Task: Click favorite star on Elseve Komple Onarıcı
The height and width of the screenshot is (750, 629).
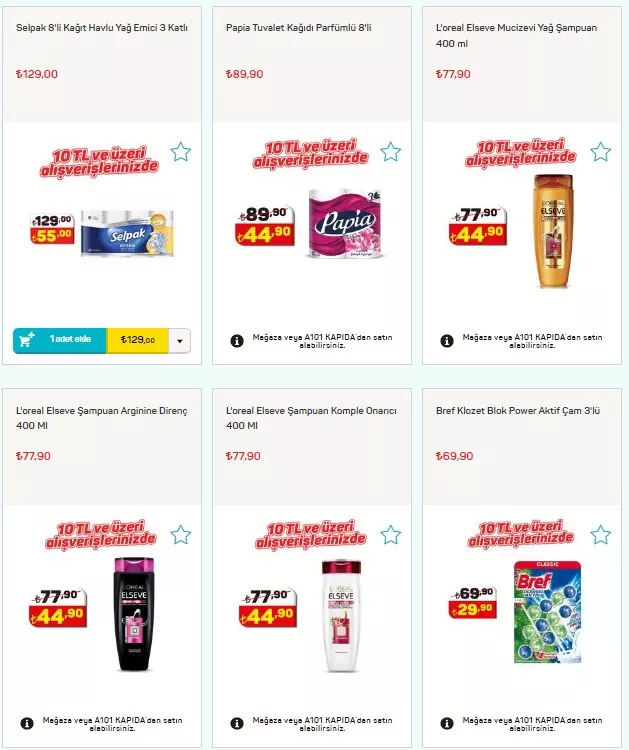Action: pyautogui.click(x=391, y=535)
